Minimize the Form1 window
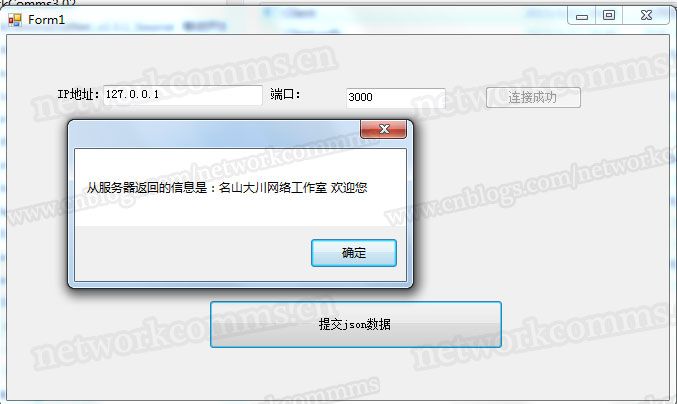Screen dimensions: 677x404 (x=582, y=16)
